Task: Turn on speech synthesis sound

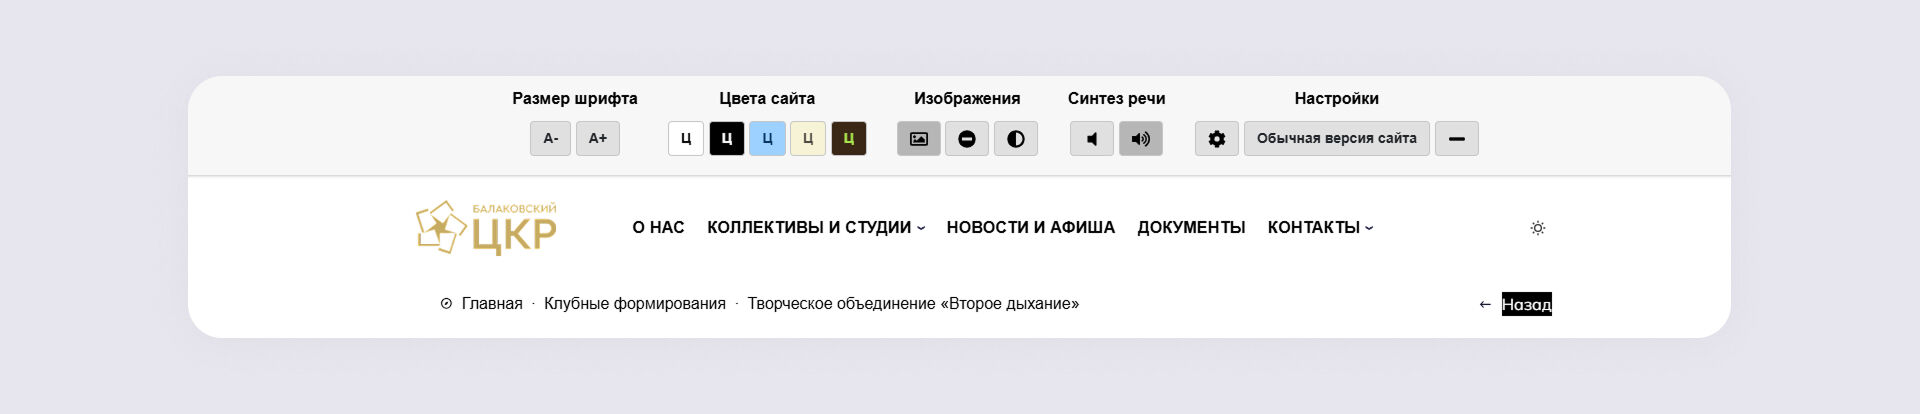Action: point(1140,139)
